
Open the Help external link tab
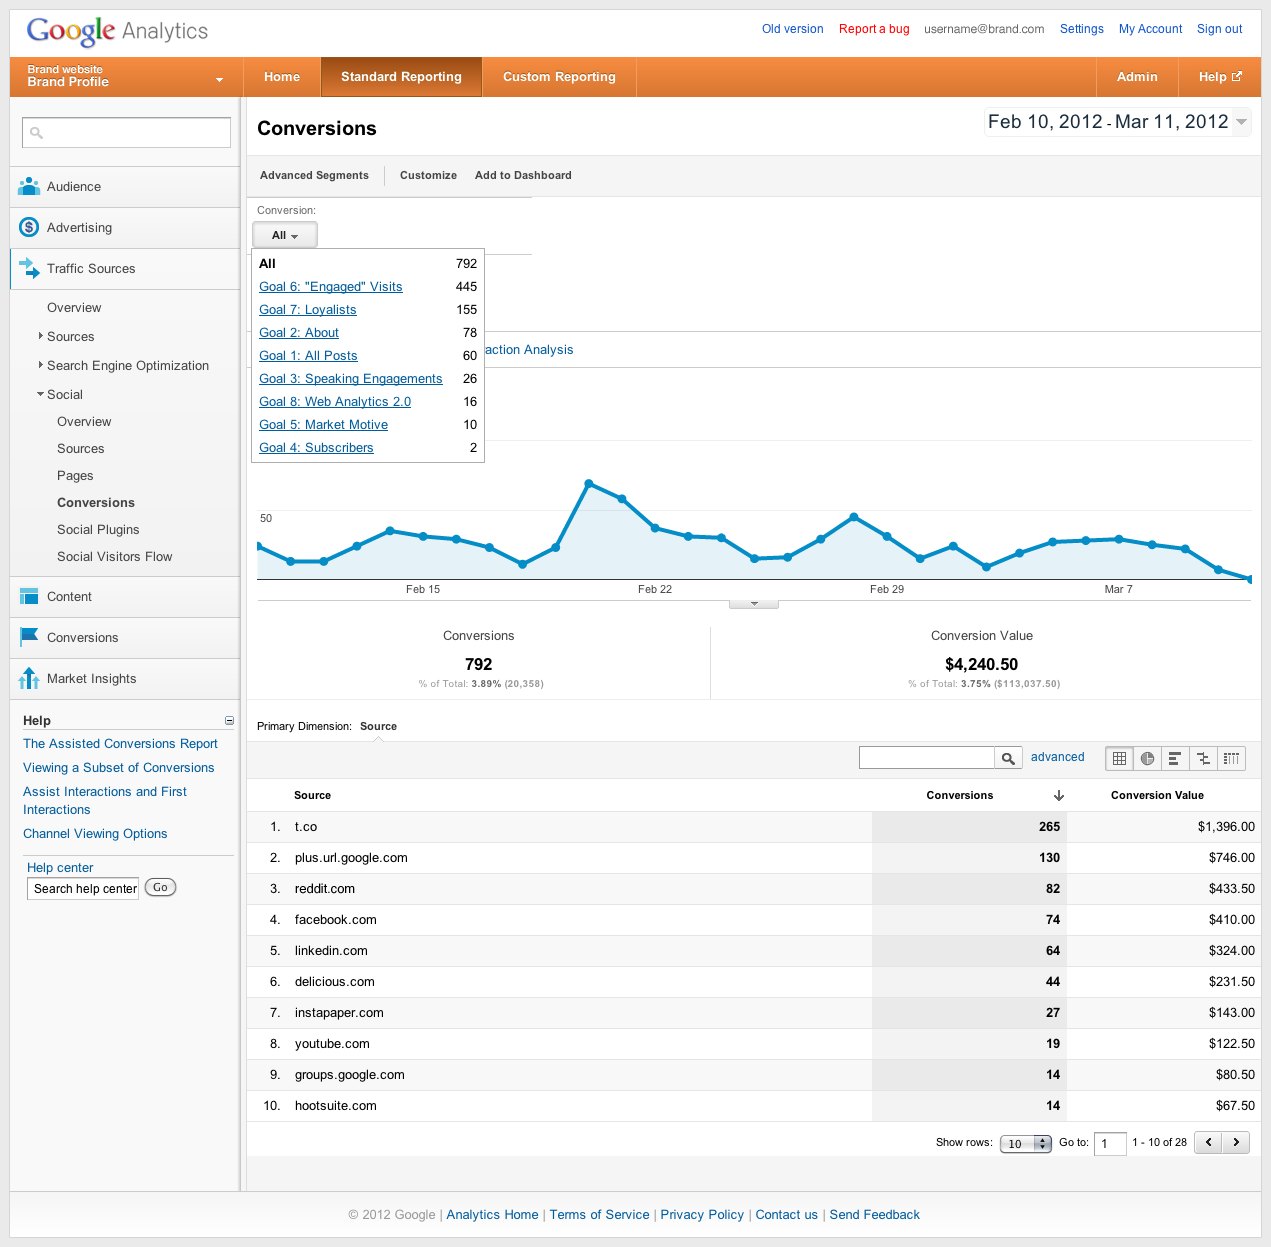(x=1219, y=77)
